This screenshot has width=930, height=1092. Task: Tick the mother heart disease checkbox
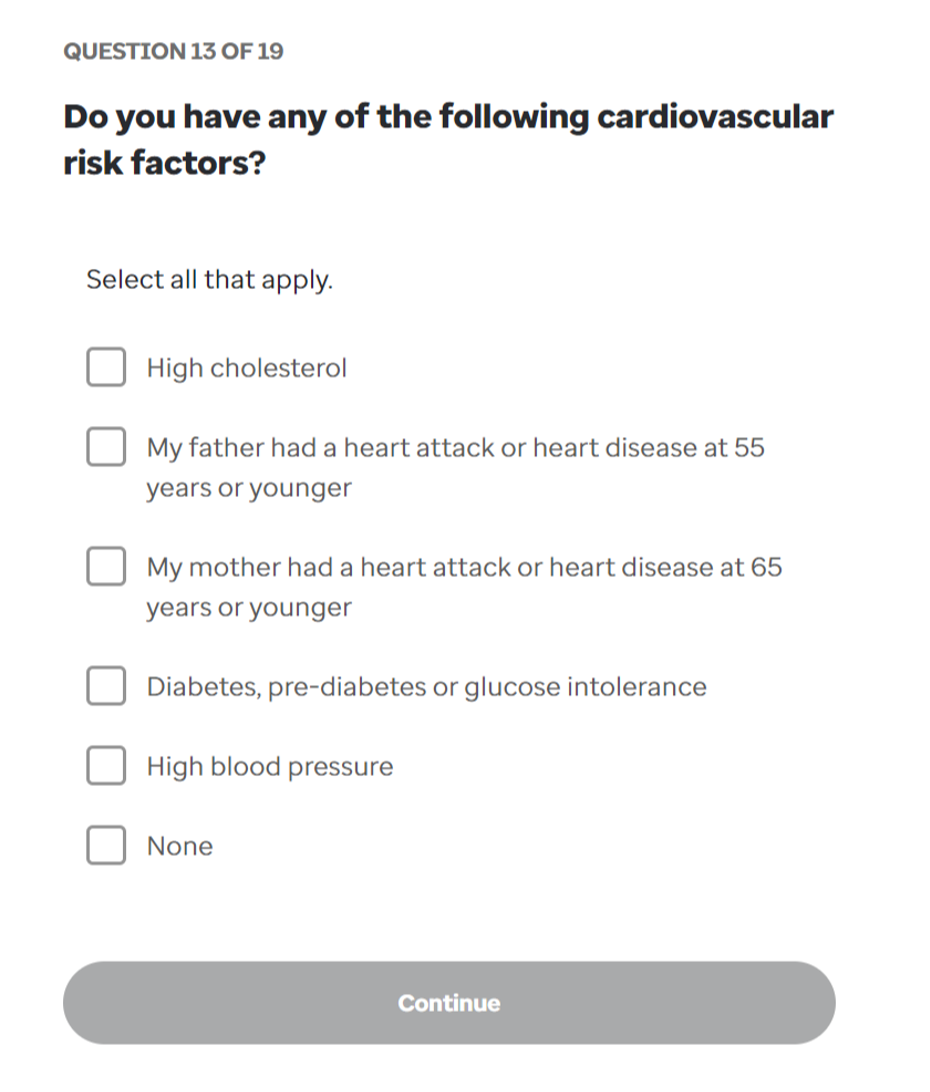click(106, 567)
